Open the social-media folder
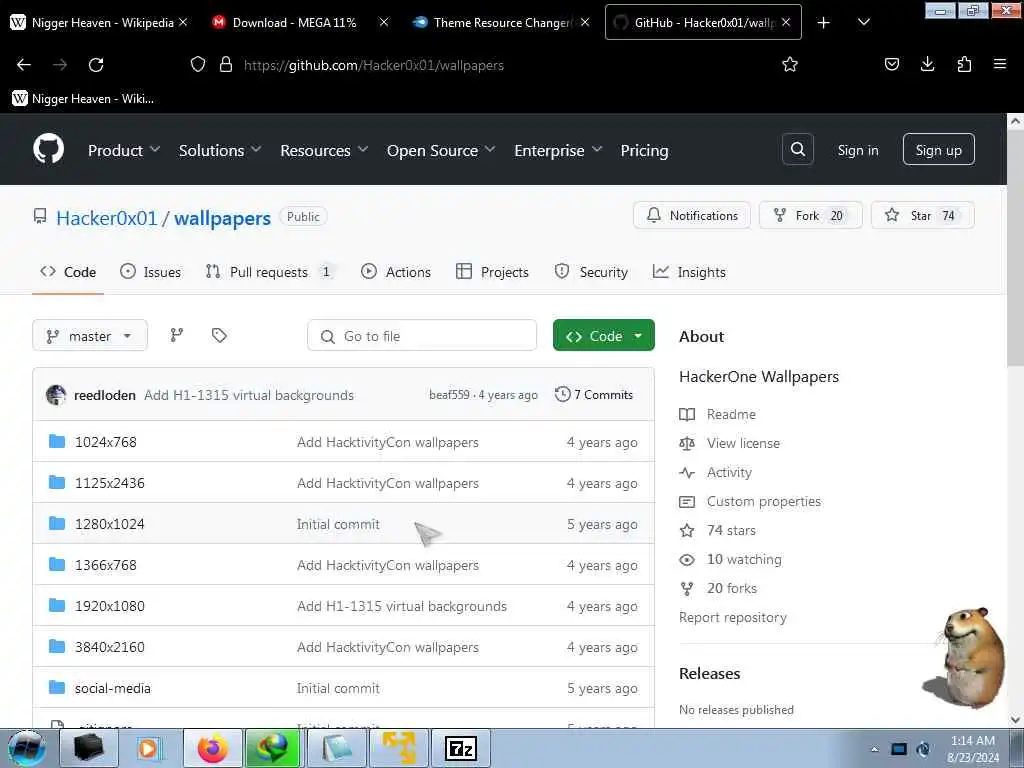The height and width of the screenshot is (768, 1024). (112, 688)
